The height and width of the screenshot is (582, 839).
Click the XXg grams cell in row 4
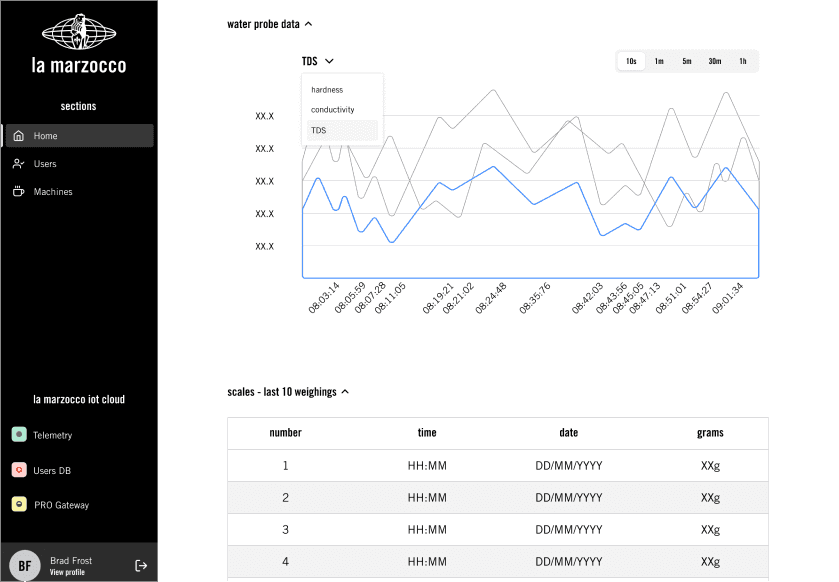point(711,562)
